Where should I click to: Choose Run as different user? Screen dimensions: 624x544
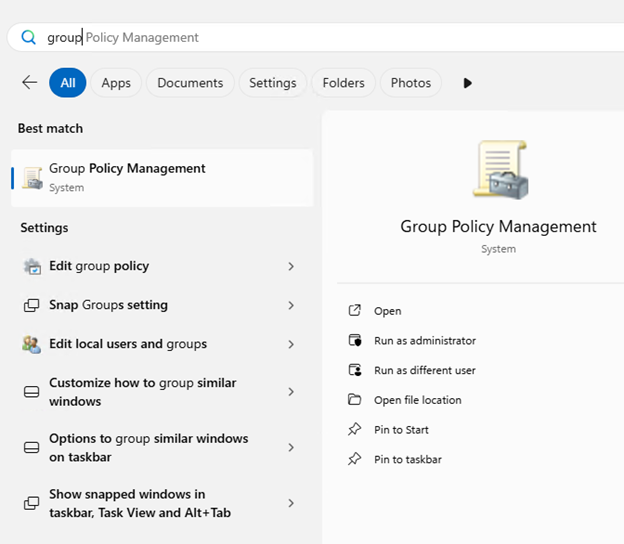[424, 370]
